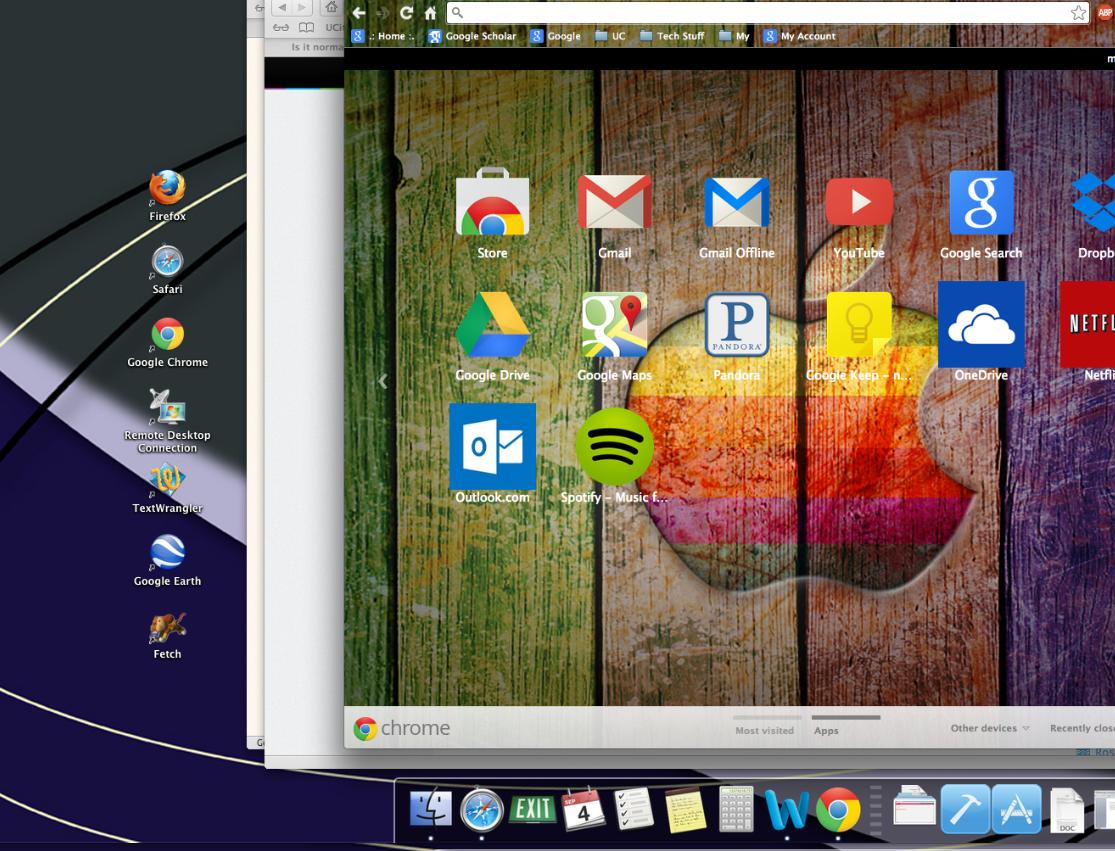The image size is (1115, 851).
Task: Expand the Tech Stuff bookmarks folder
Action: click(x=672, y=36)
